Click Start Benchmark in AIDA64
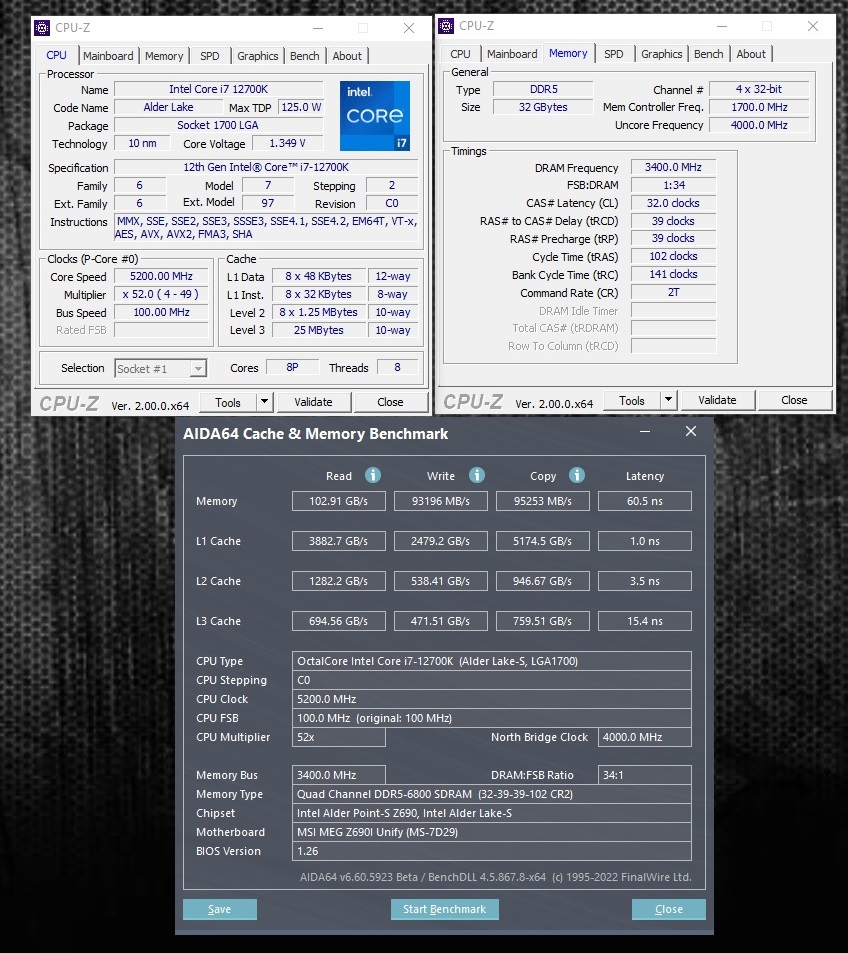This screenshot has height=953, width=848. pos(444,909)
